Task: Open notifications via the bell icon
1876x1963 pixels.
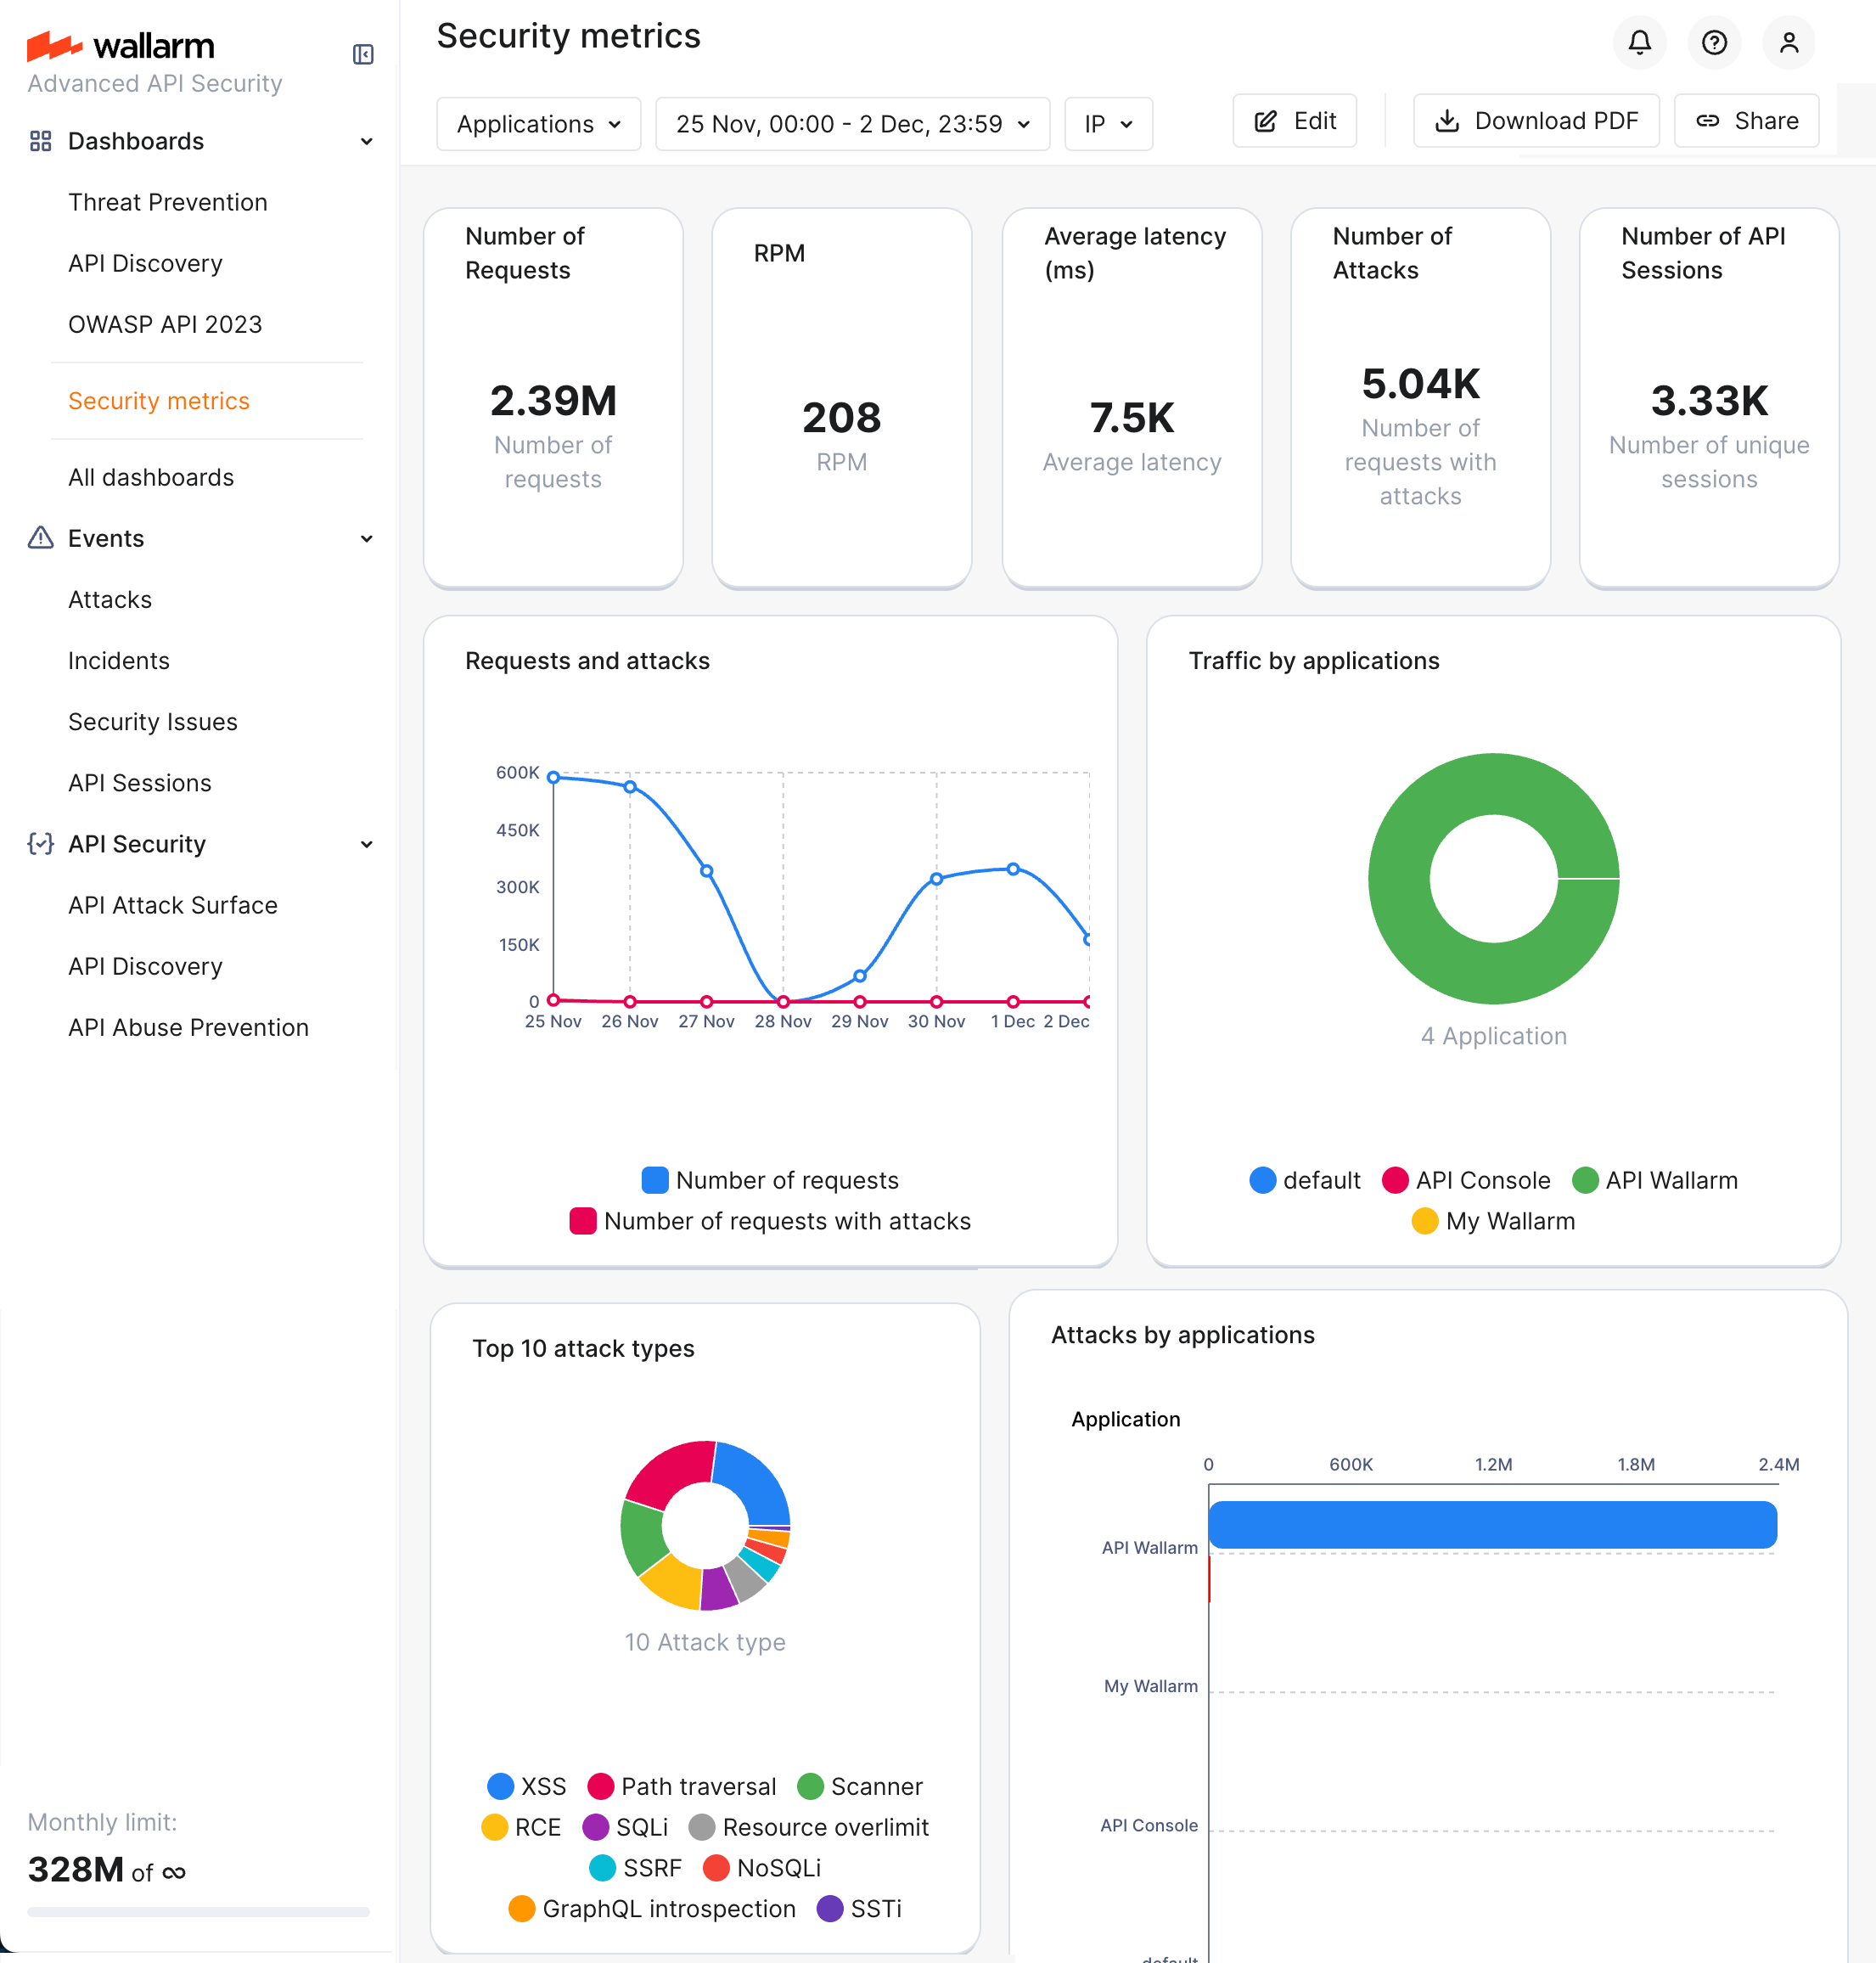Action: tap(1639, 42)
